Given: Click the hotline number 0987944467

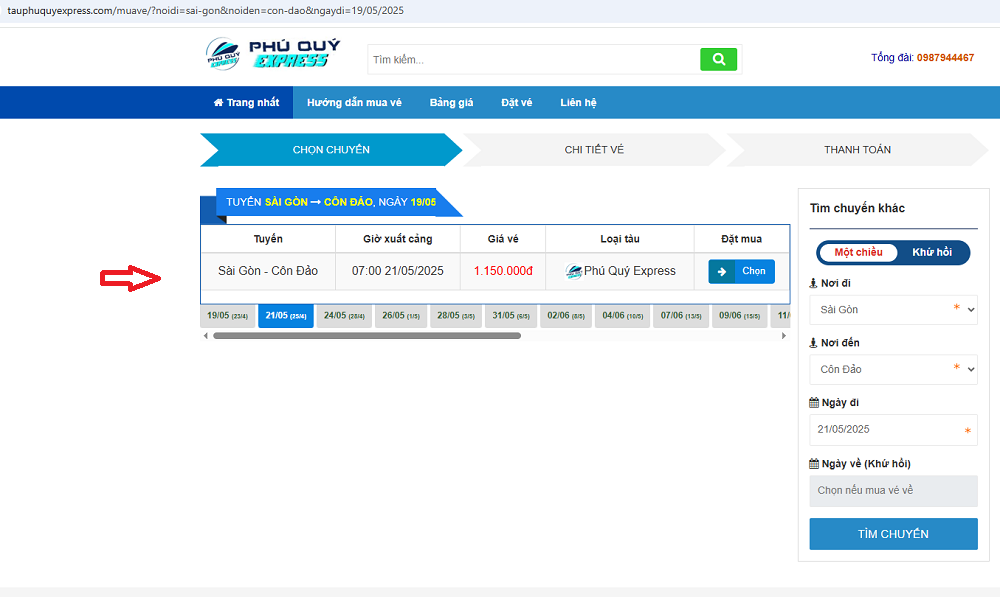Looking at the screenshot, I should (x=945, y=58).
